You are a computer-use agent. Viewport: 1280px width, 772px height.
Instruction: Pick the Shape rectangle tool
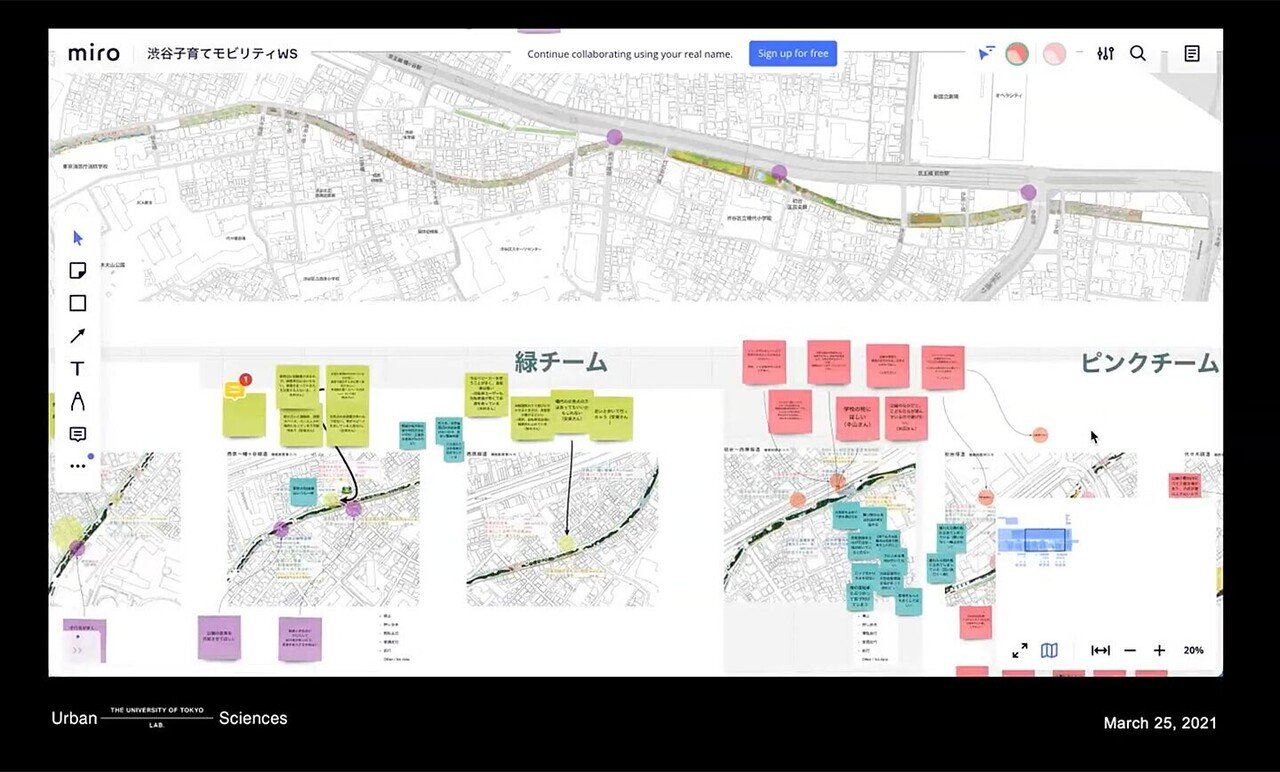pyautogui.click(x=78, y=303)
